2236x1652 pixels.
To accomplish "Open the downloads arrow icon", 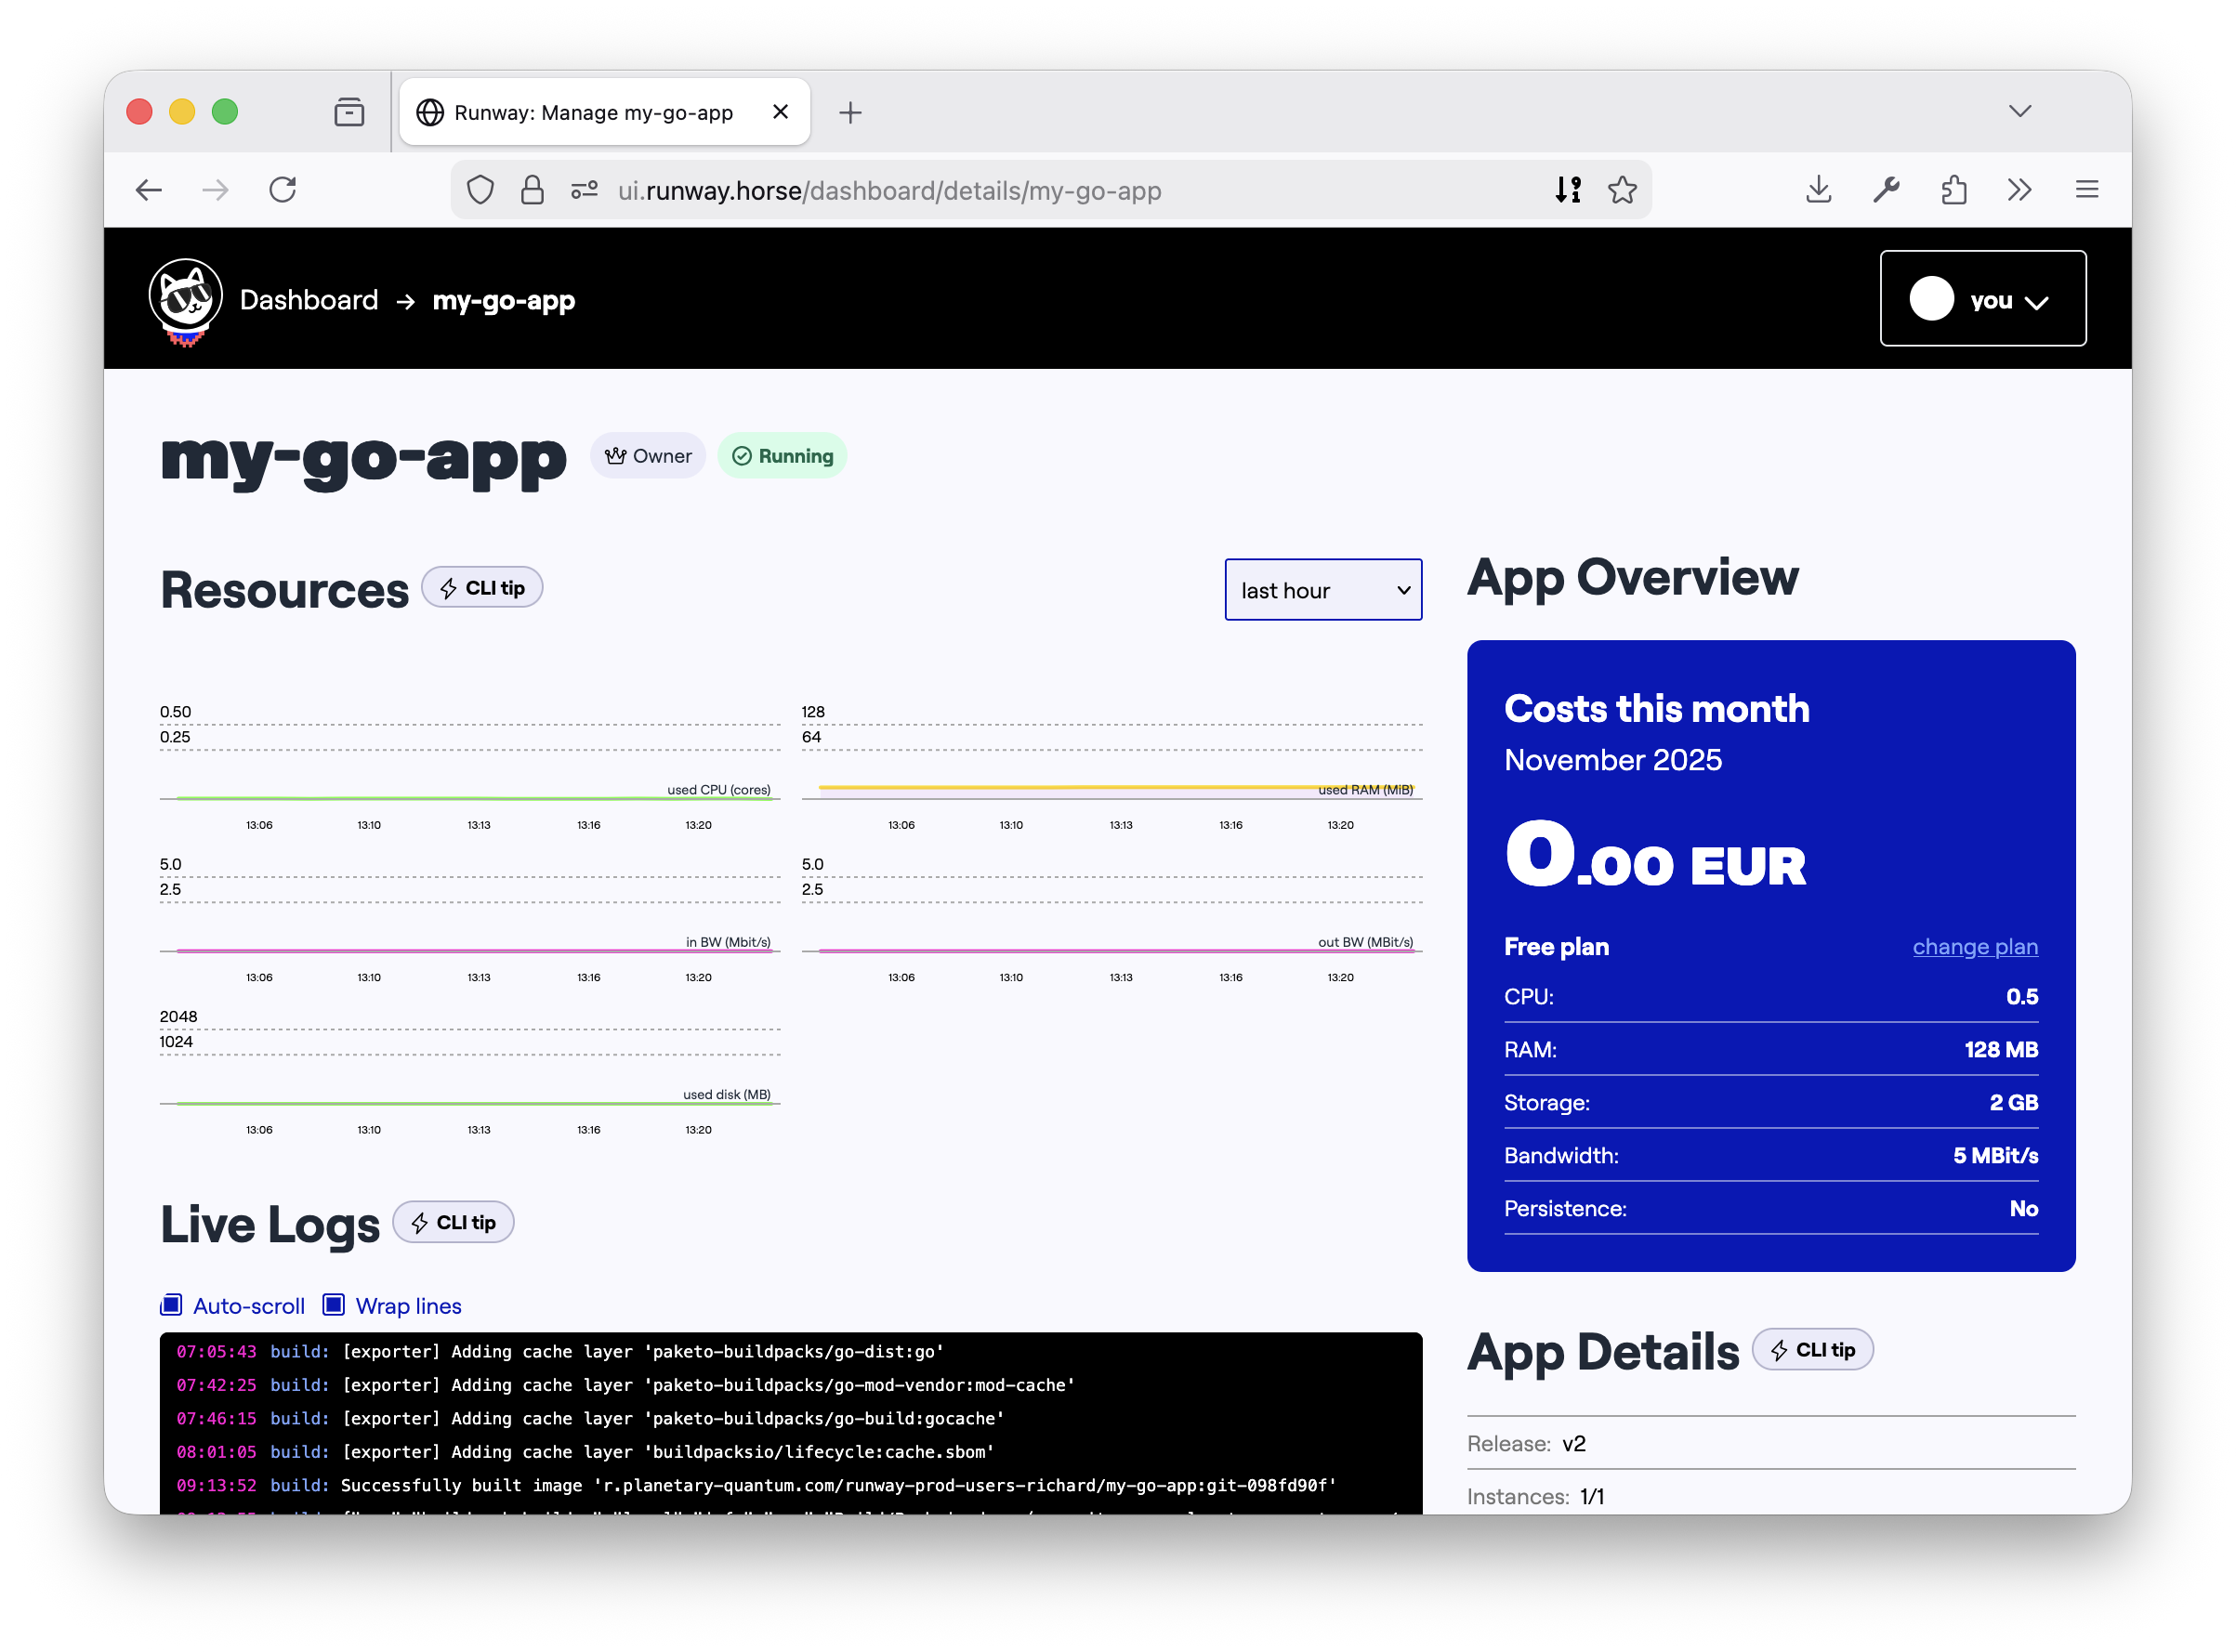I will coord(1818,190).
